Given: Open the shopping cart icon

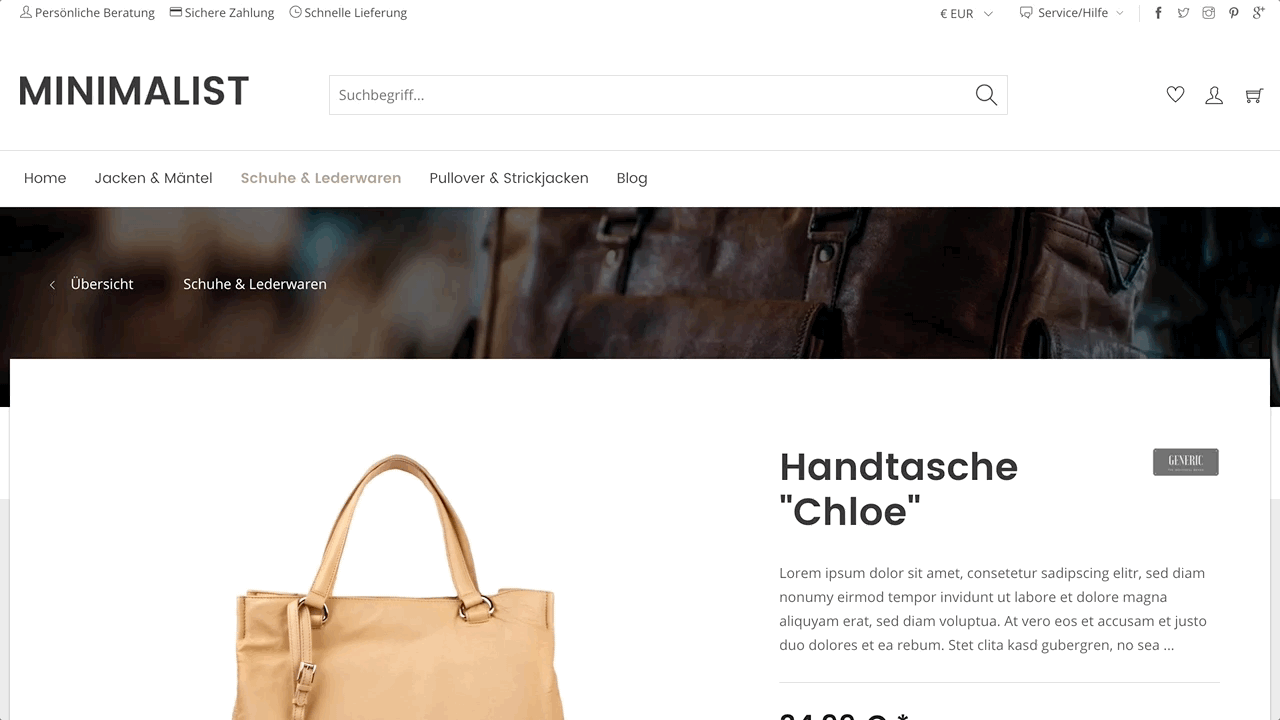Looking at the screenshot, I should (x=1254, y=95).
